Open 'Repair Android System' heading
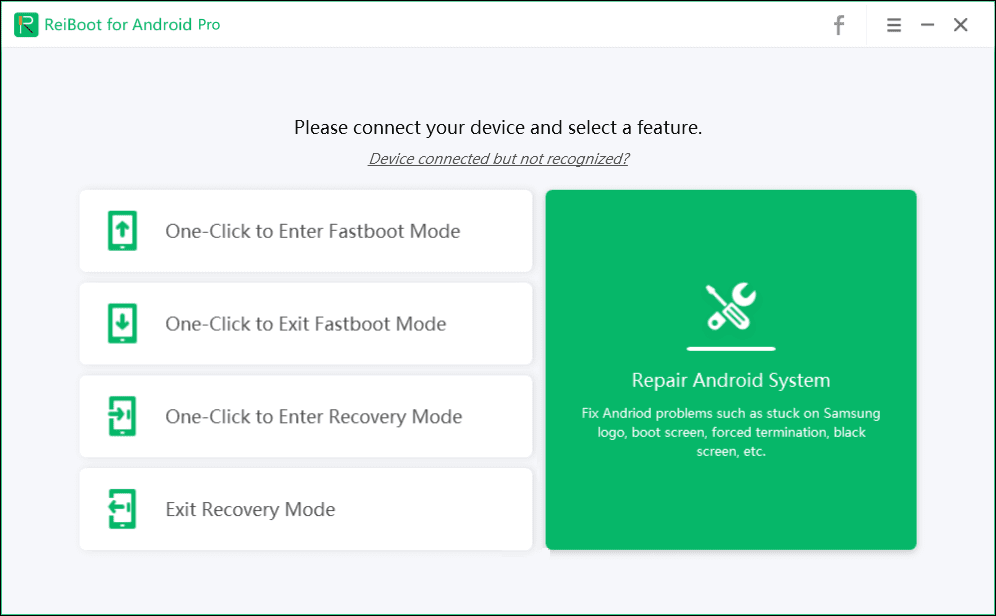 731,380
